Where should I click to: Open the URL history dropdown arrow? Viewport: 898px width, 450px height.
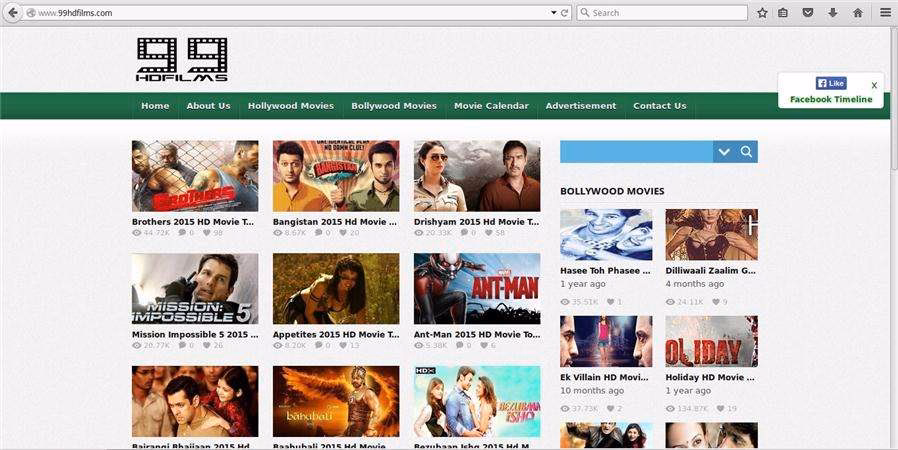pos(554,13)
